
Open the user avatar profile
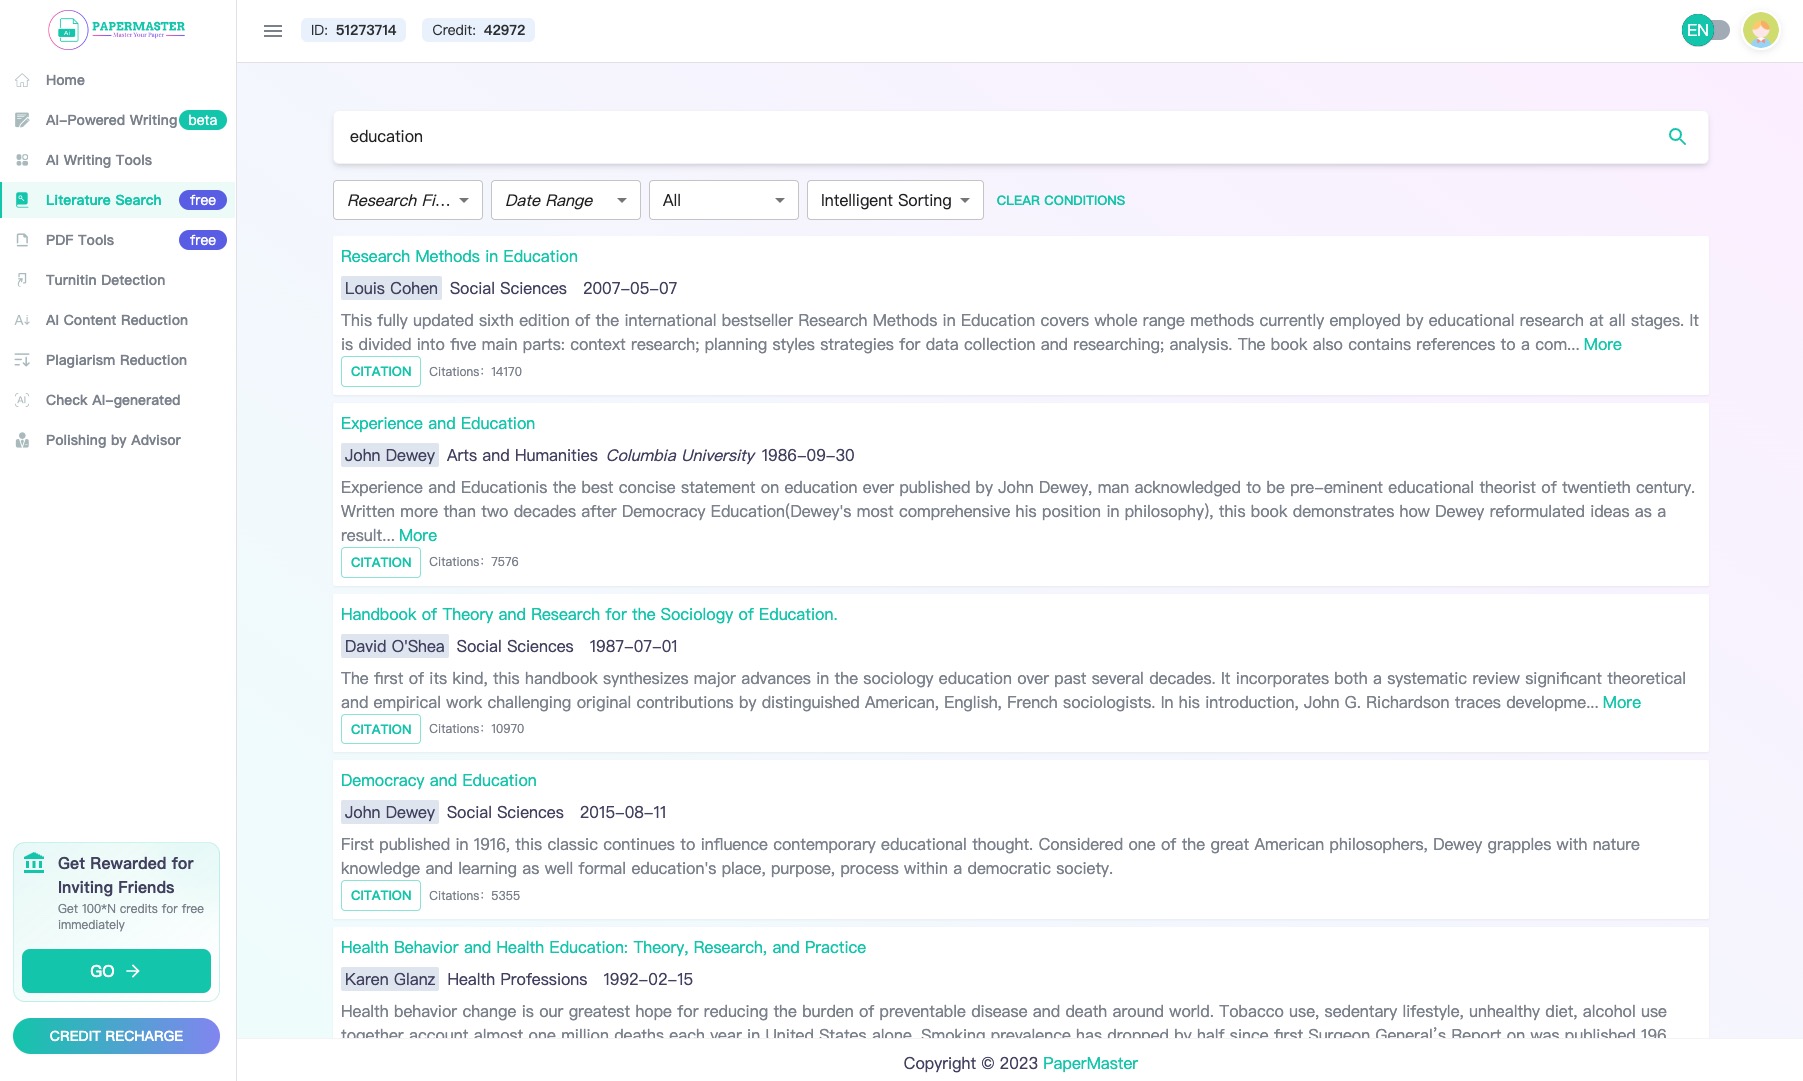tap(1760, 31)
